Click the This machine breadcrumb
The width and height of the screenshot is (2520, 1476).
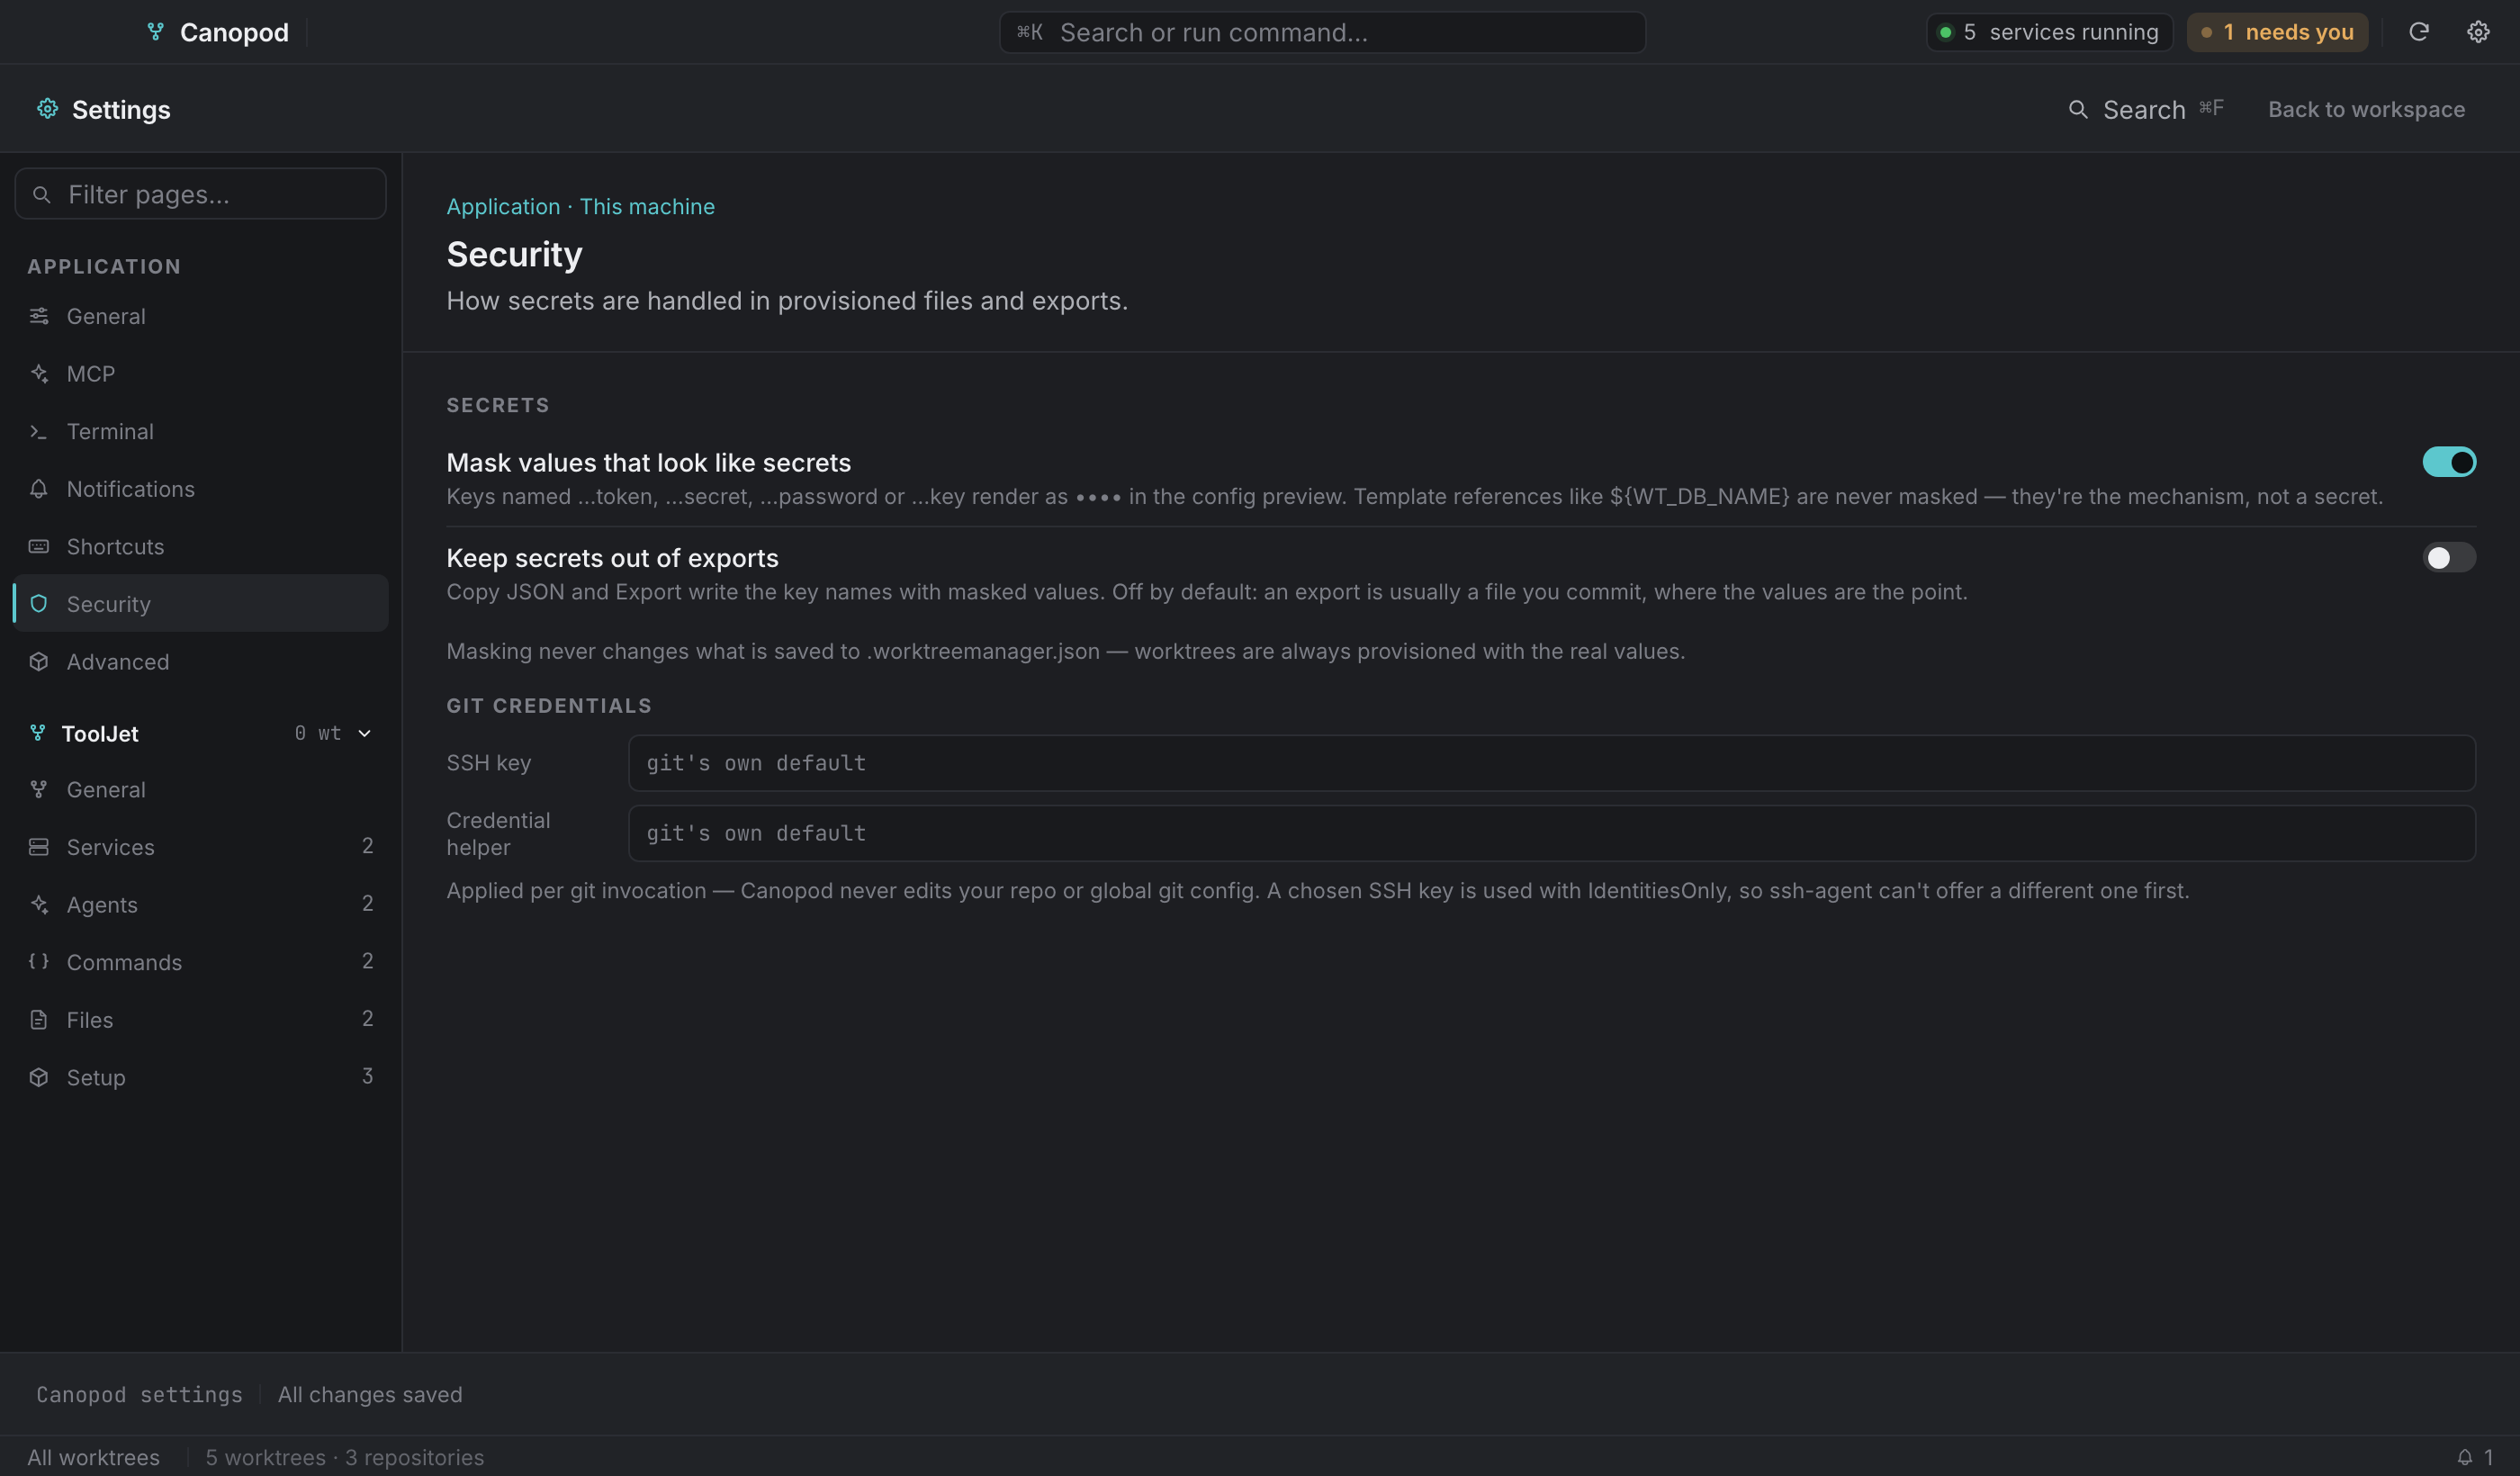tap(647, 206)
